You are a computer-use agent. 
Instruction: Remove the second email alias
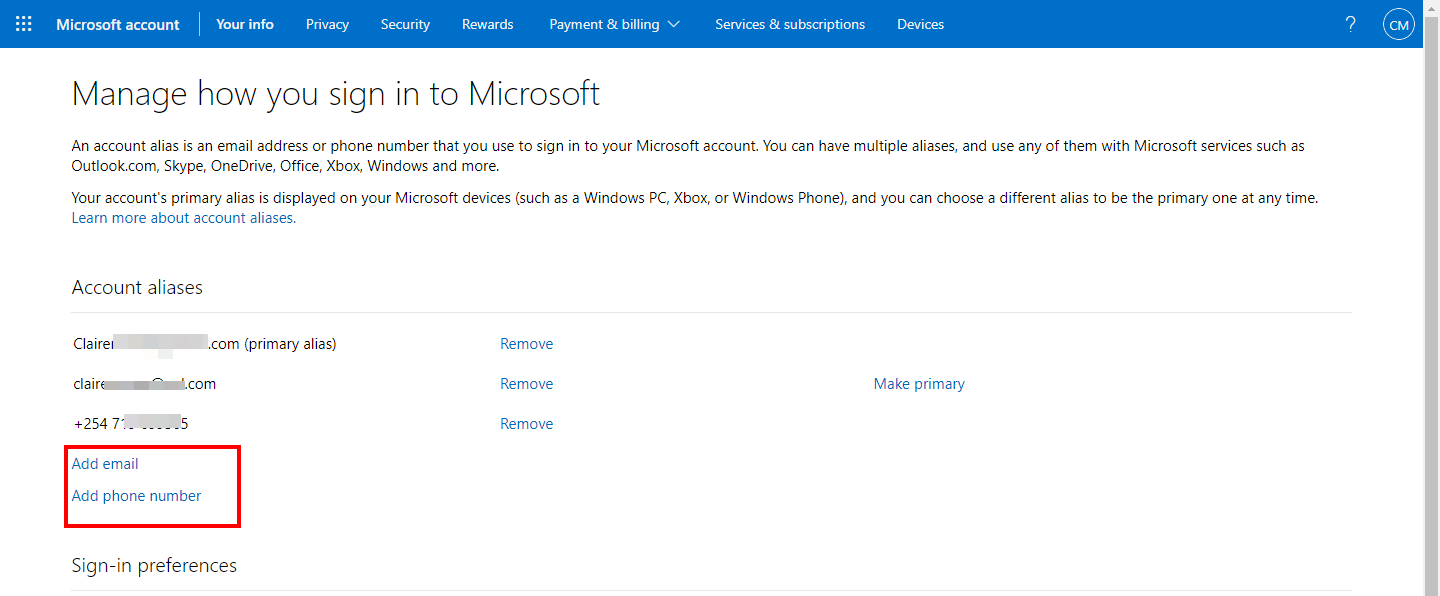pyautogui.click(x=526, y=384)
